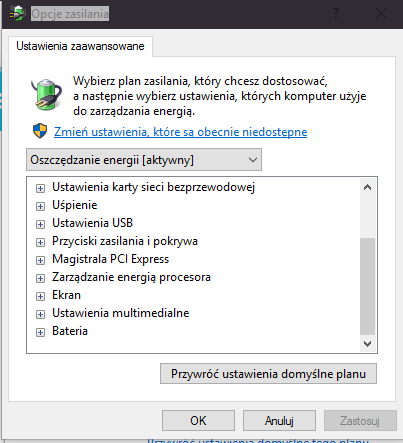Expand Magistrala PCI Express

click(x=40, y=261)
